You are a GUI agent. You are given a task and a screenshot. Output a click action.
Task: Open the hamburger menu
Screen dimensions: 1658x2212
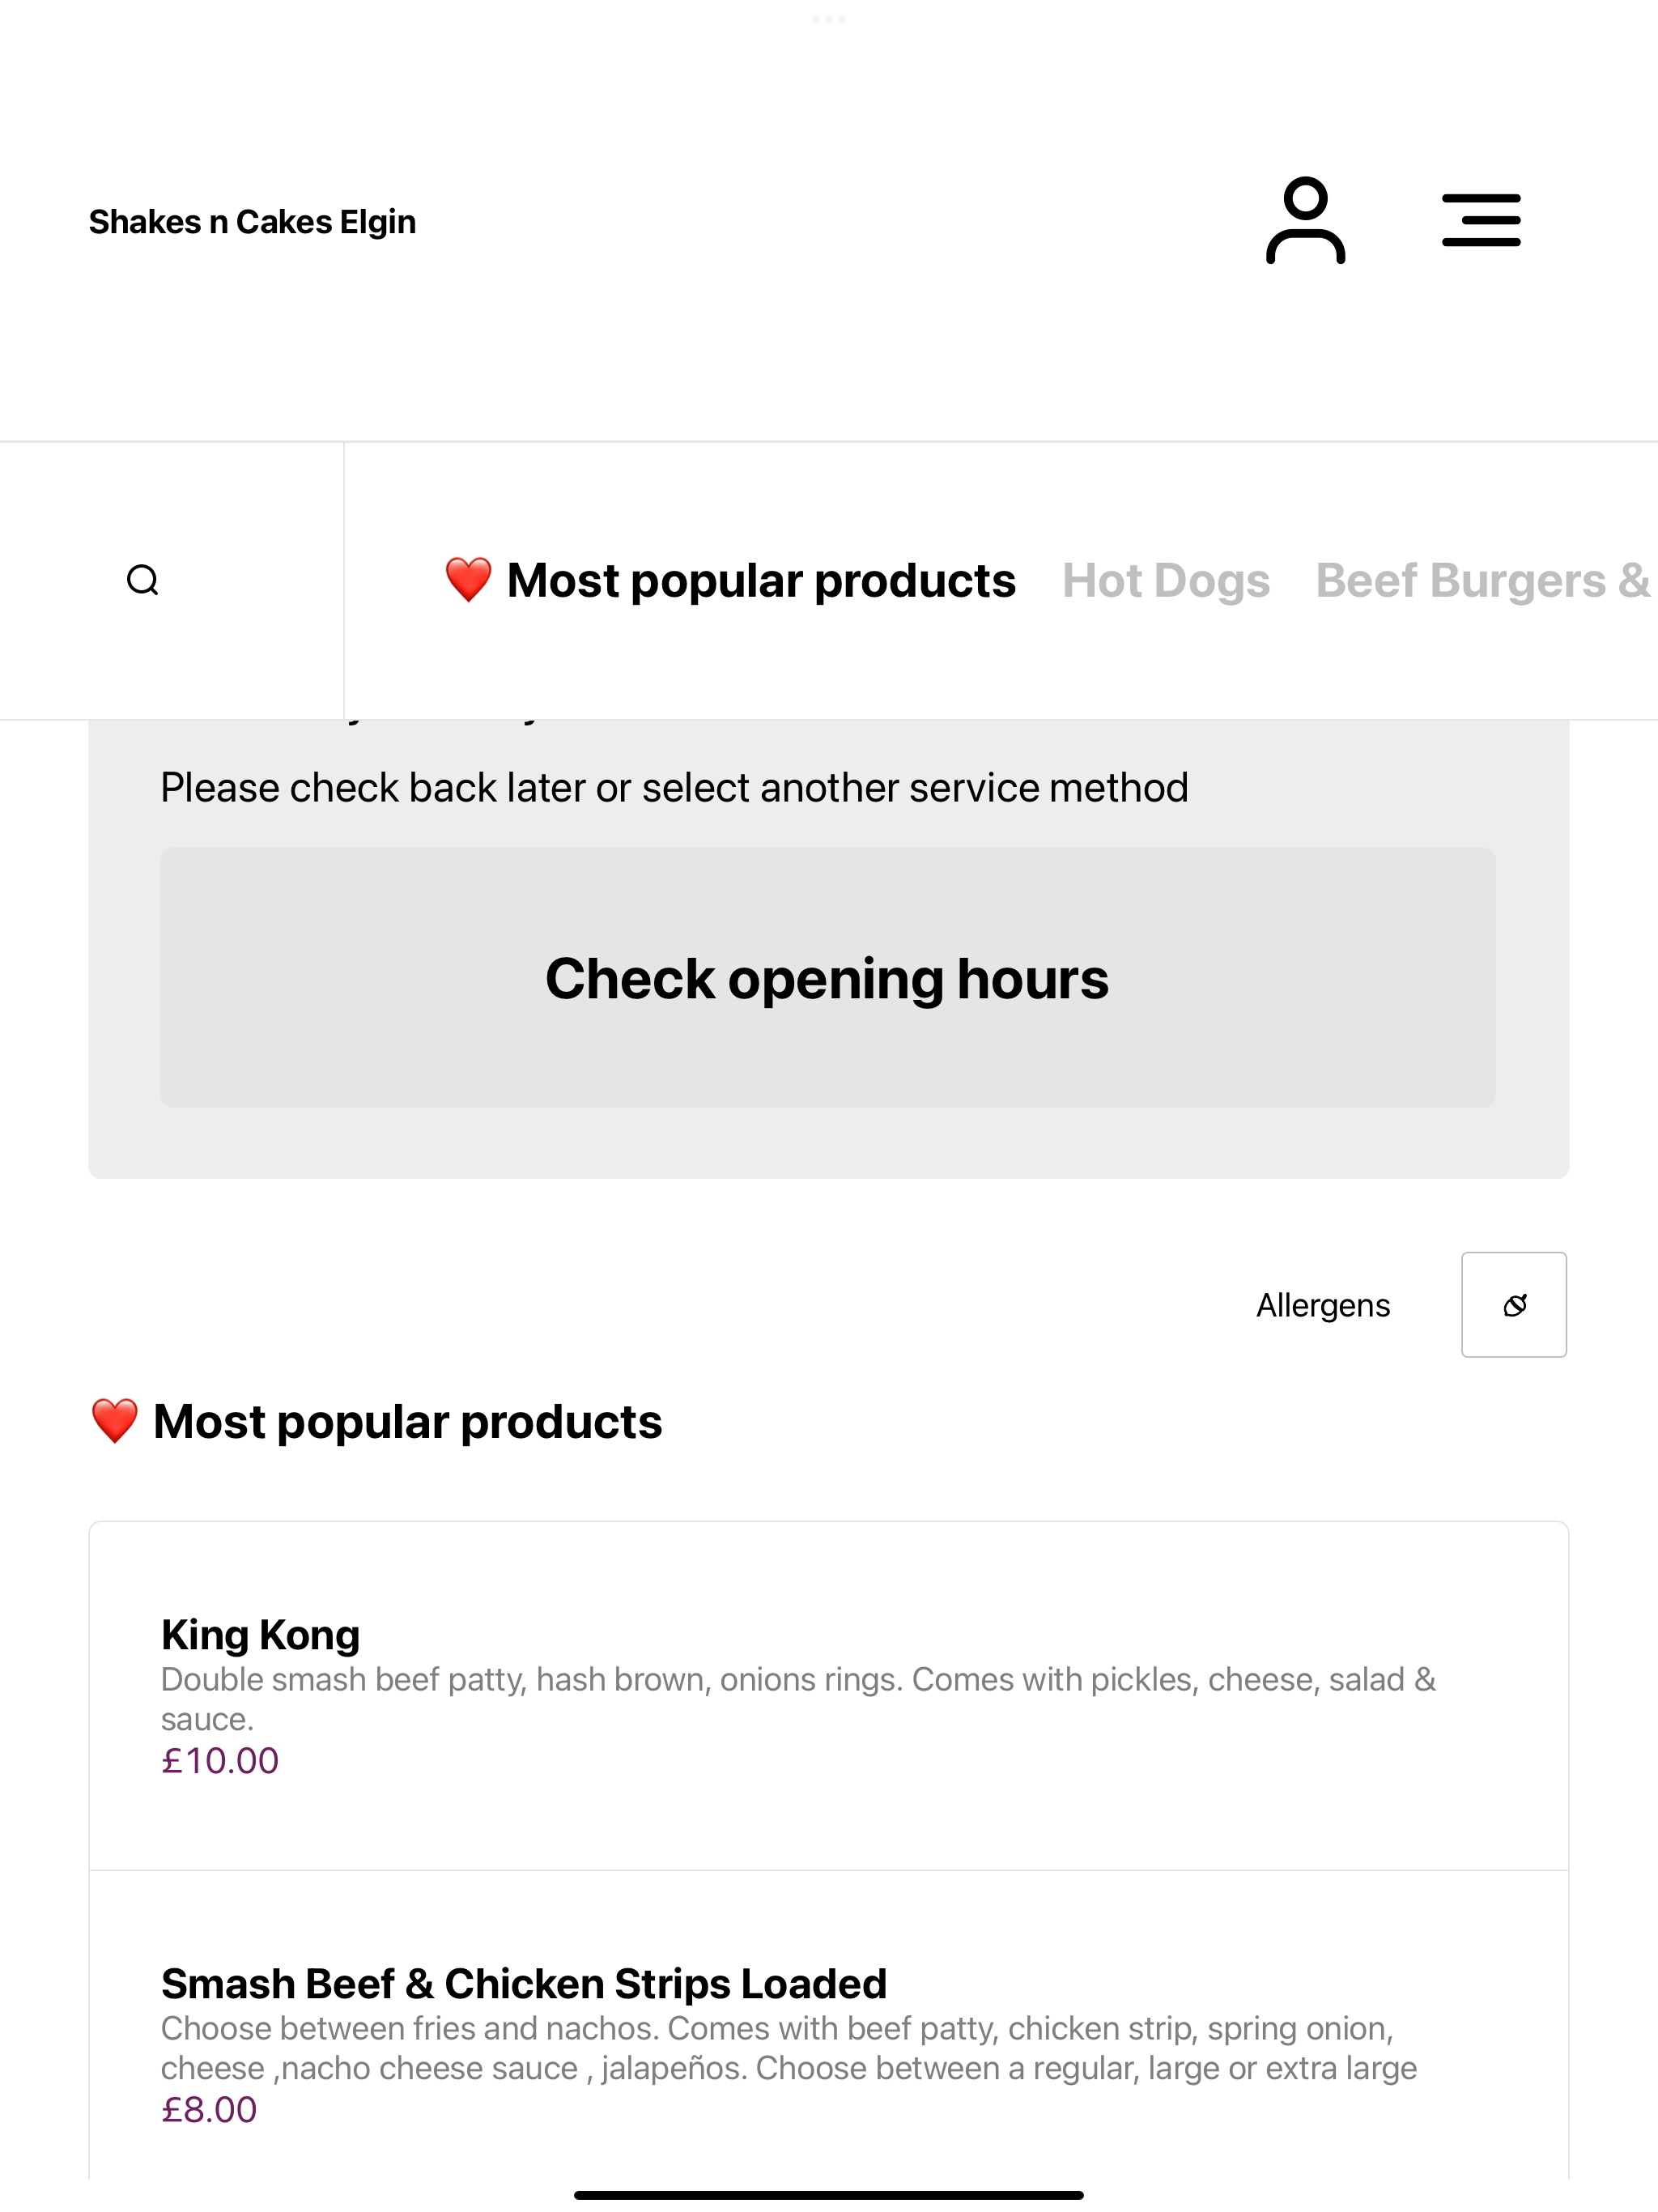click(x=1481, y=220)
